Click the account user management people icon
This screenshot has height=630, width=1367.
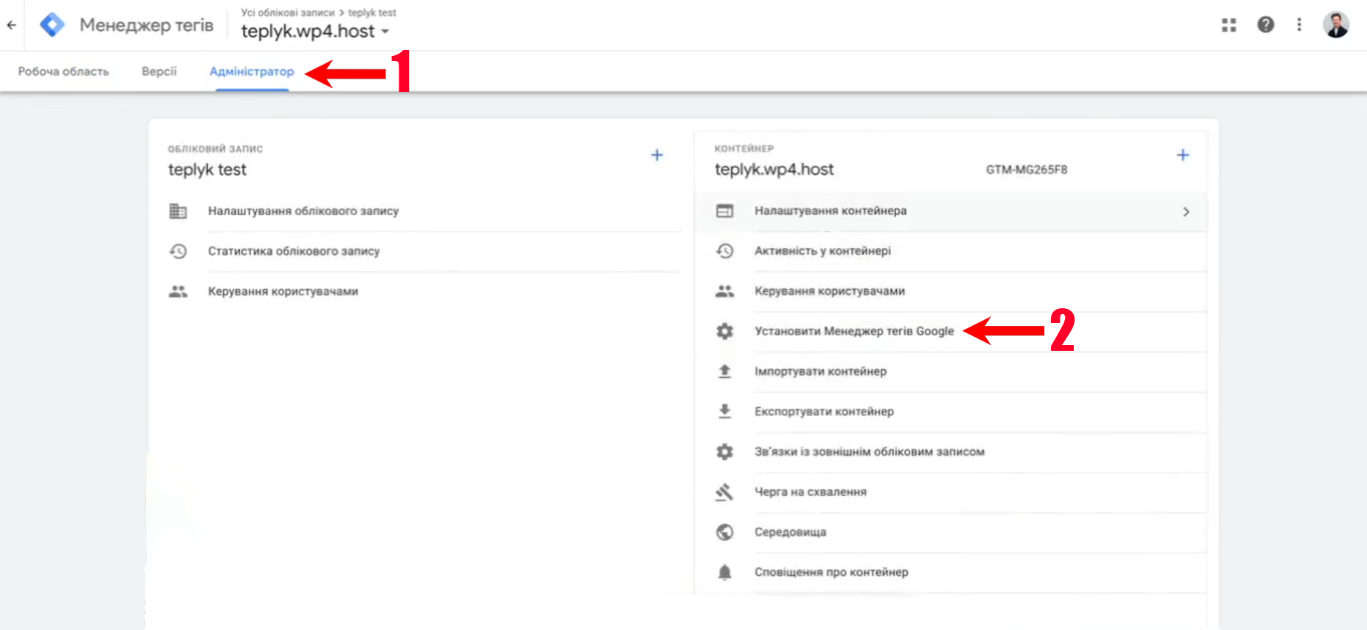(x=178, y=291)
